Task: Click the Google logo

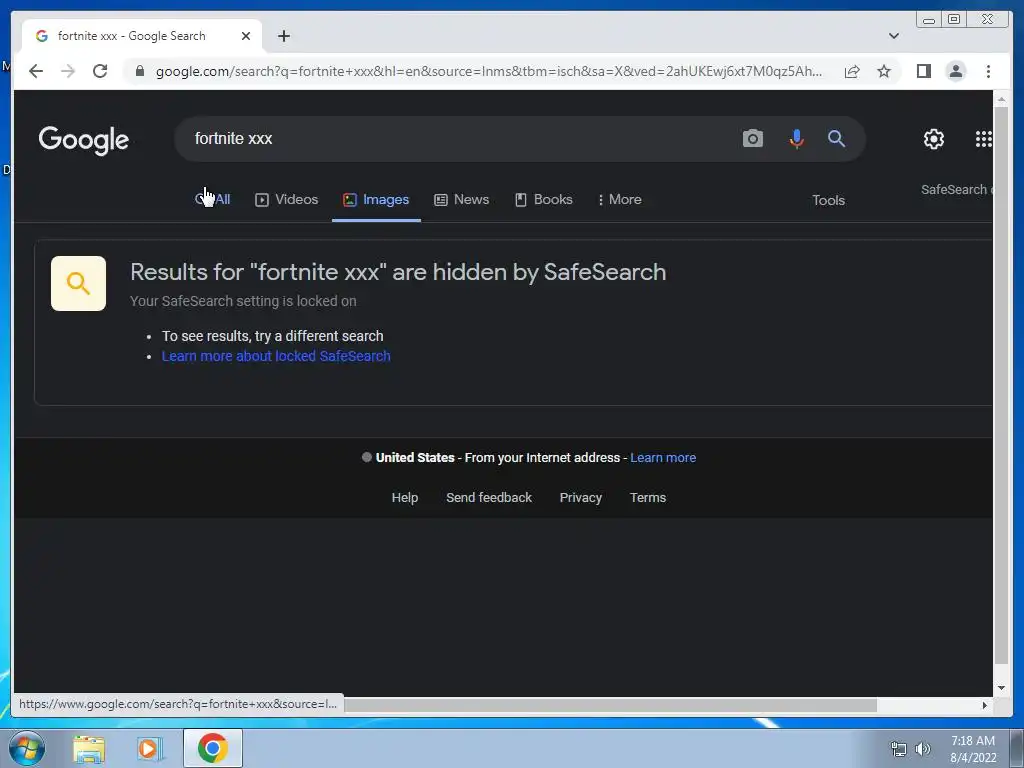Action: (84, 140)
